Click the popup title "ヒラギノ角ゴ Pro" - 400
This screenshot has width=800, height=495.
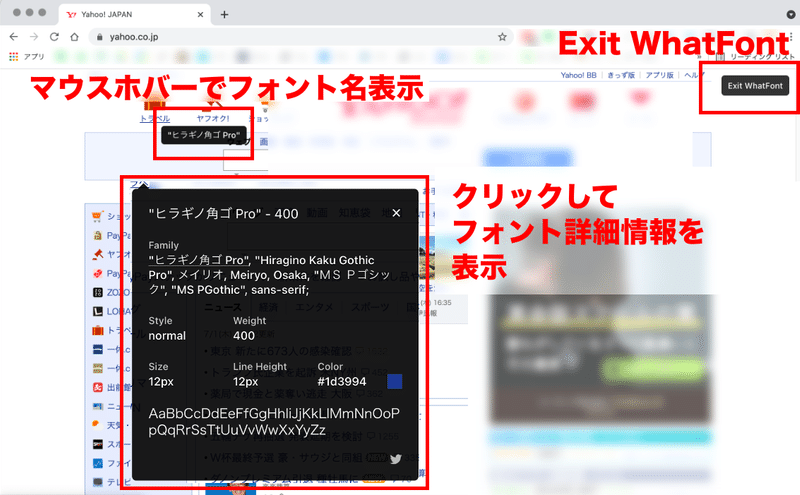click(x=223, y=213)
